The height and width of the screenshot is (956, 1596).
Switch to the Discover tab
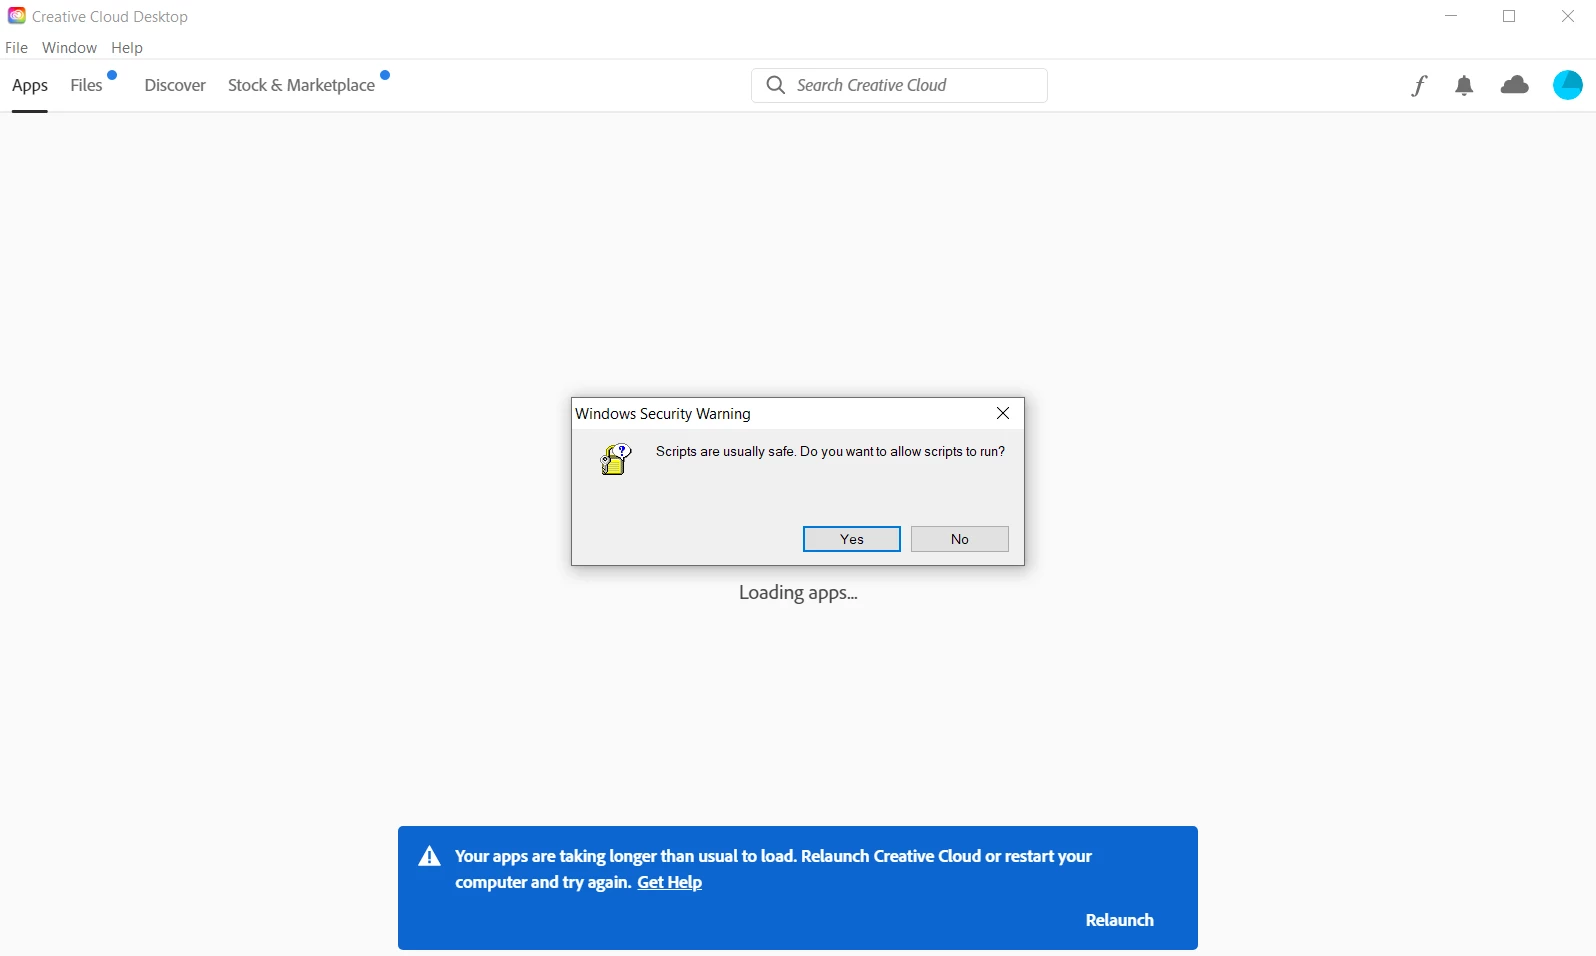pyautogui.click(x=175, y=86)
